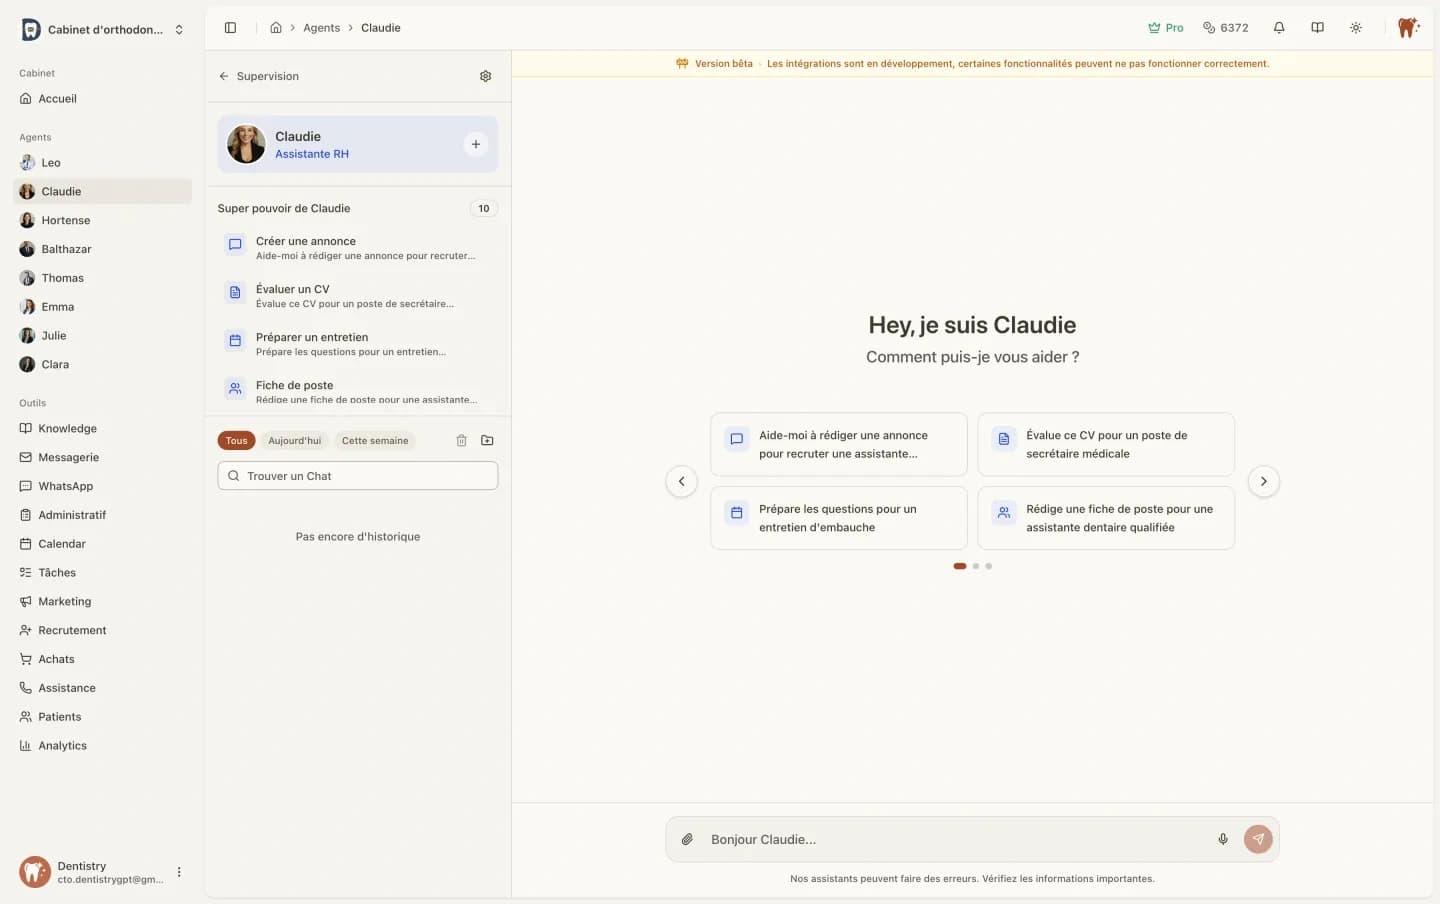Image resolution: width=1440 pixels, height=904 pixels.
Task: Open Recrutement in the Outils menu
Action: [72, 630]
